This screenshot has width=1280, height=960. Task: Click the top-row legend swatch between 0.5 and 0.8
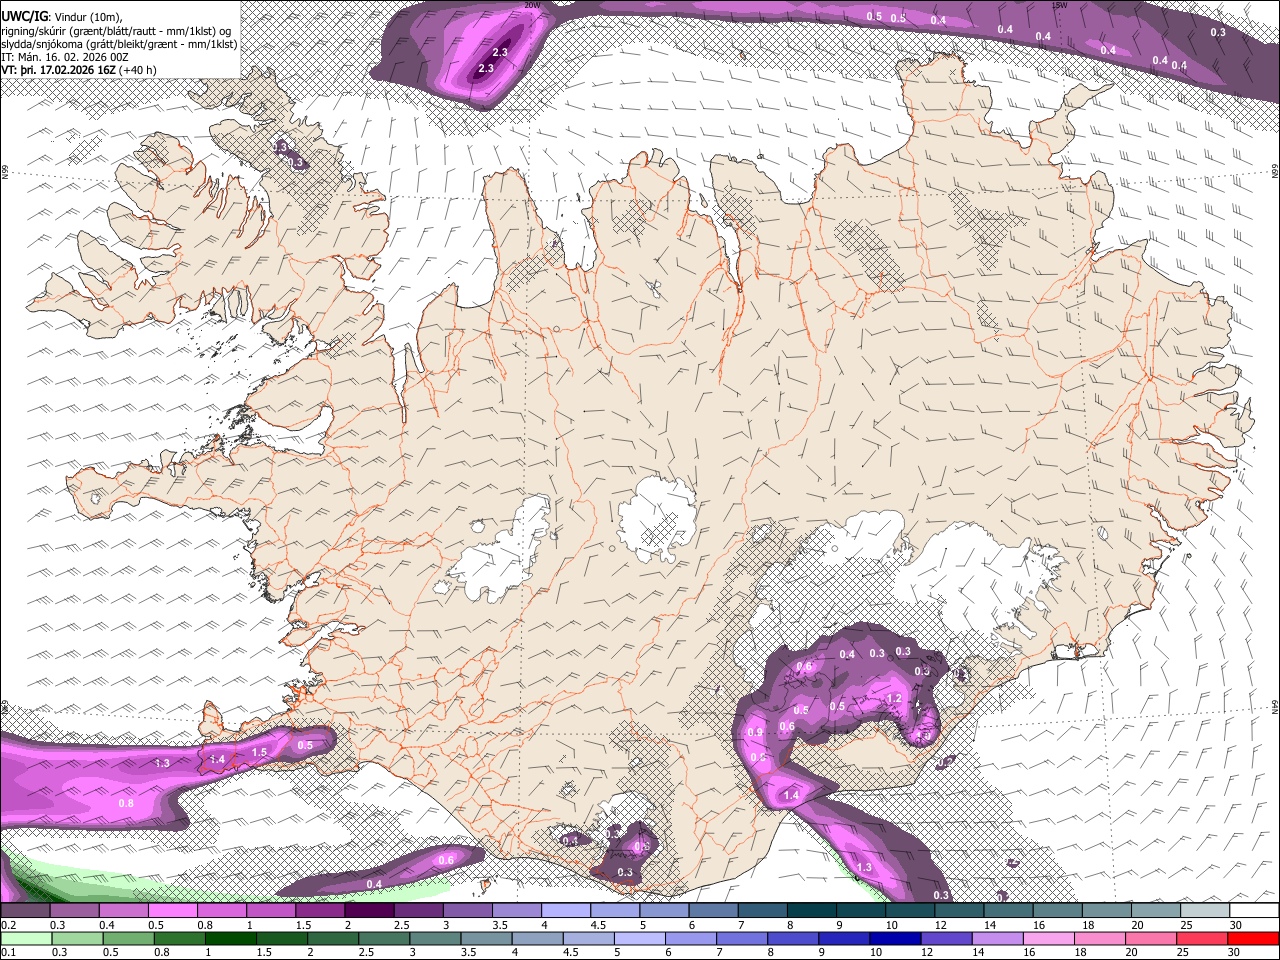(172, 910)
